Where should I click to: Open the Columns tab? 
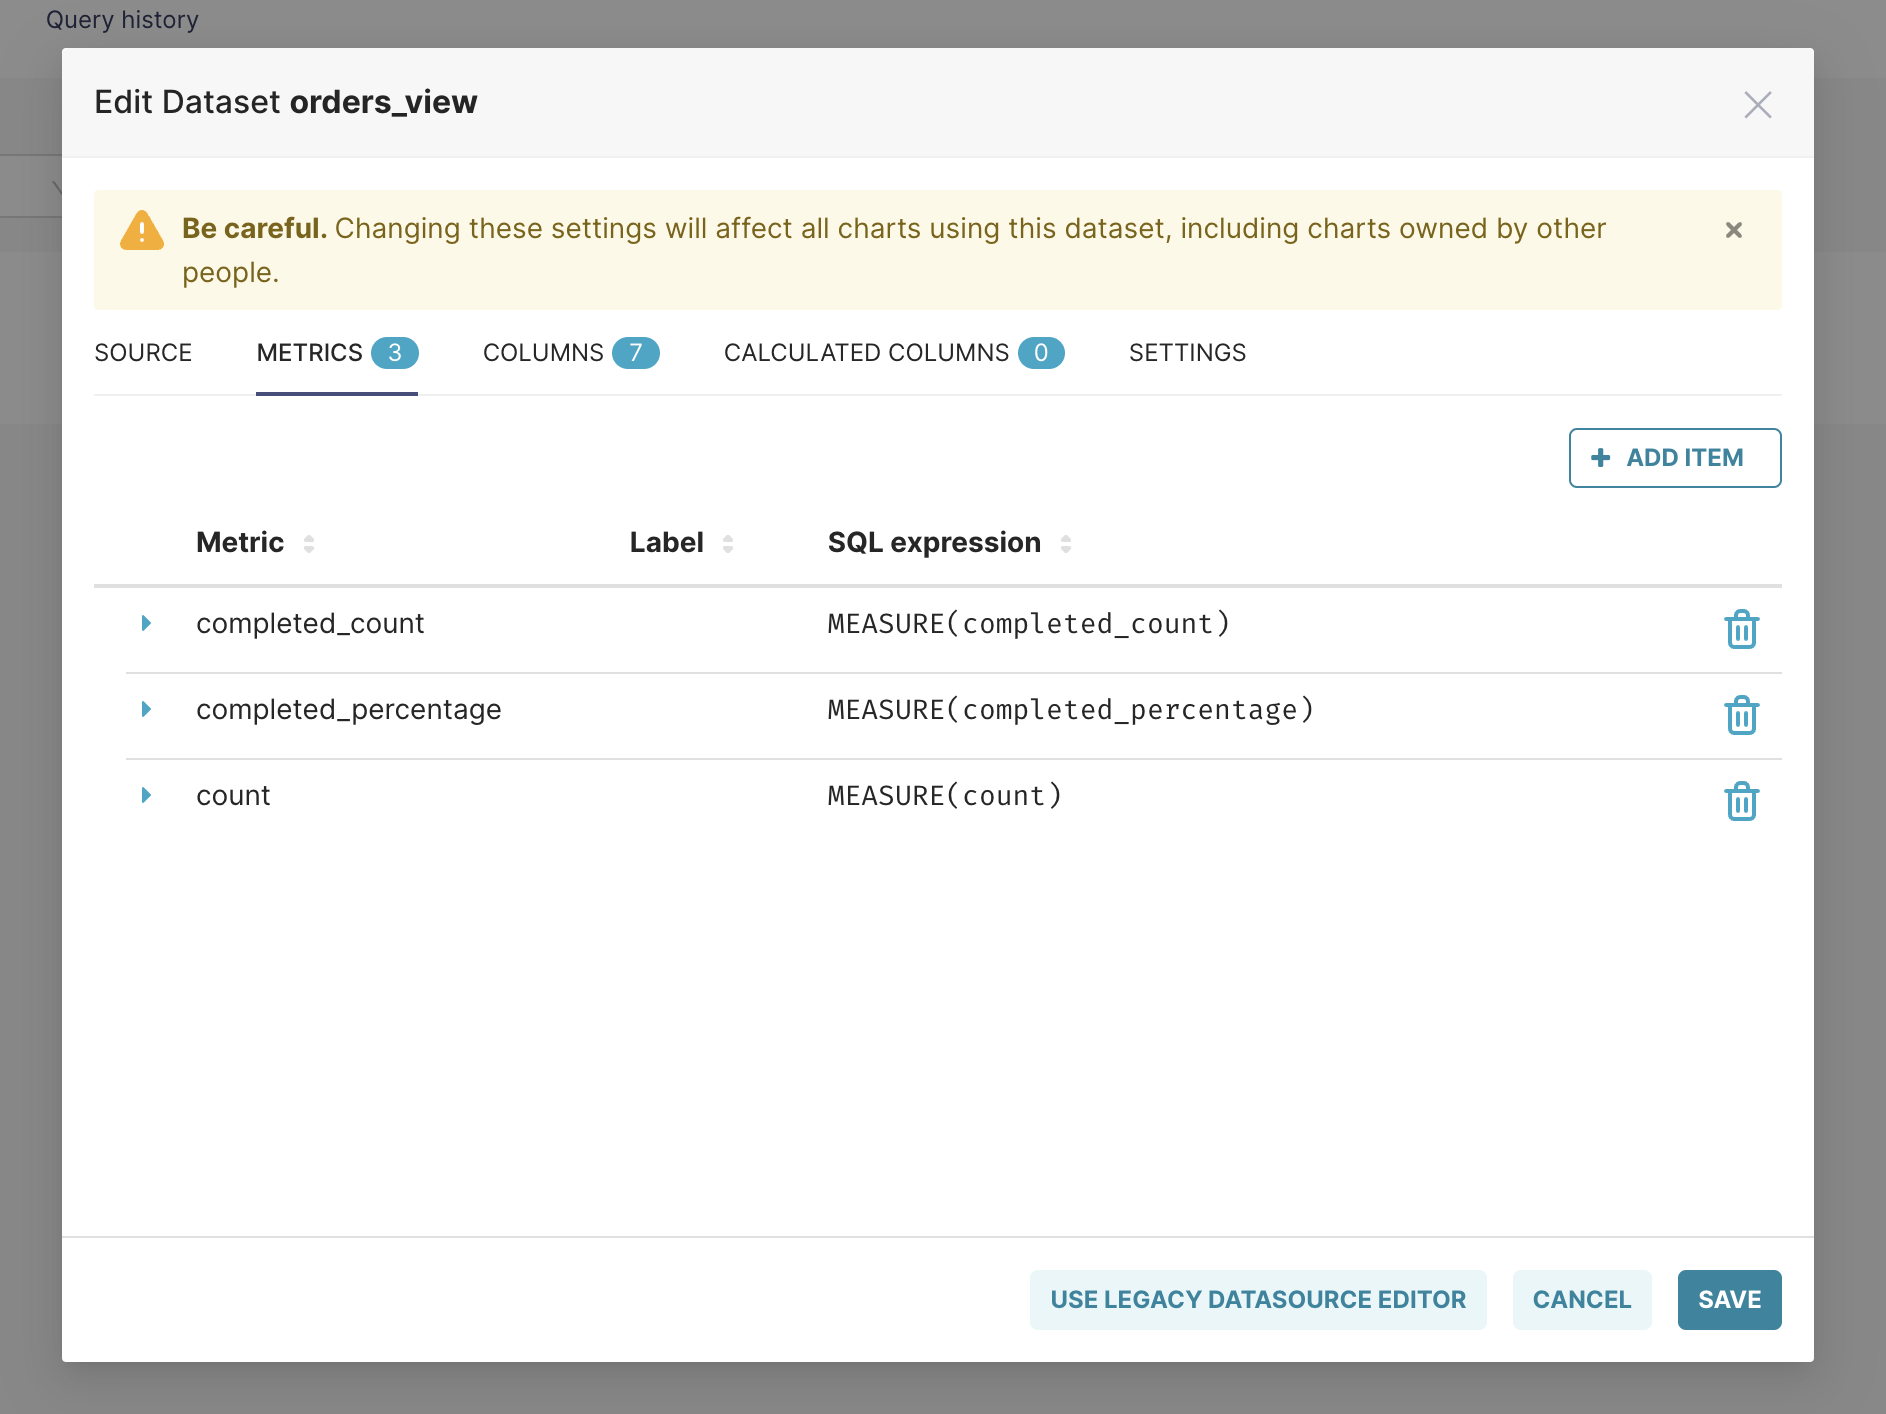click(x=570, y=353)
